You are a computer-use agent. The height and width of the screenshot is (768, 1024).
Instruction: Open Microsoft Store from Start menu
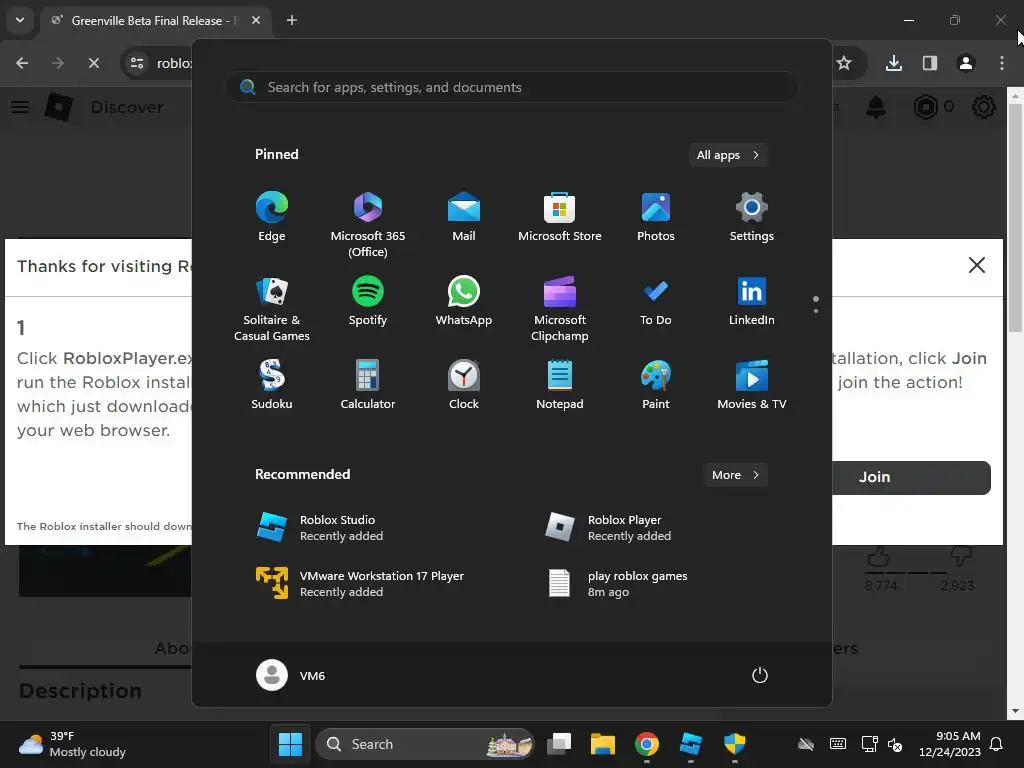click(x=560, y=217)
